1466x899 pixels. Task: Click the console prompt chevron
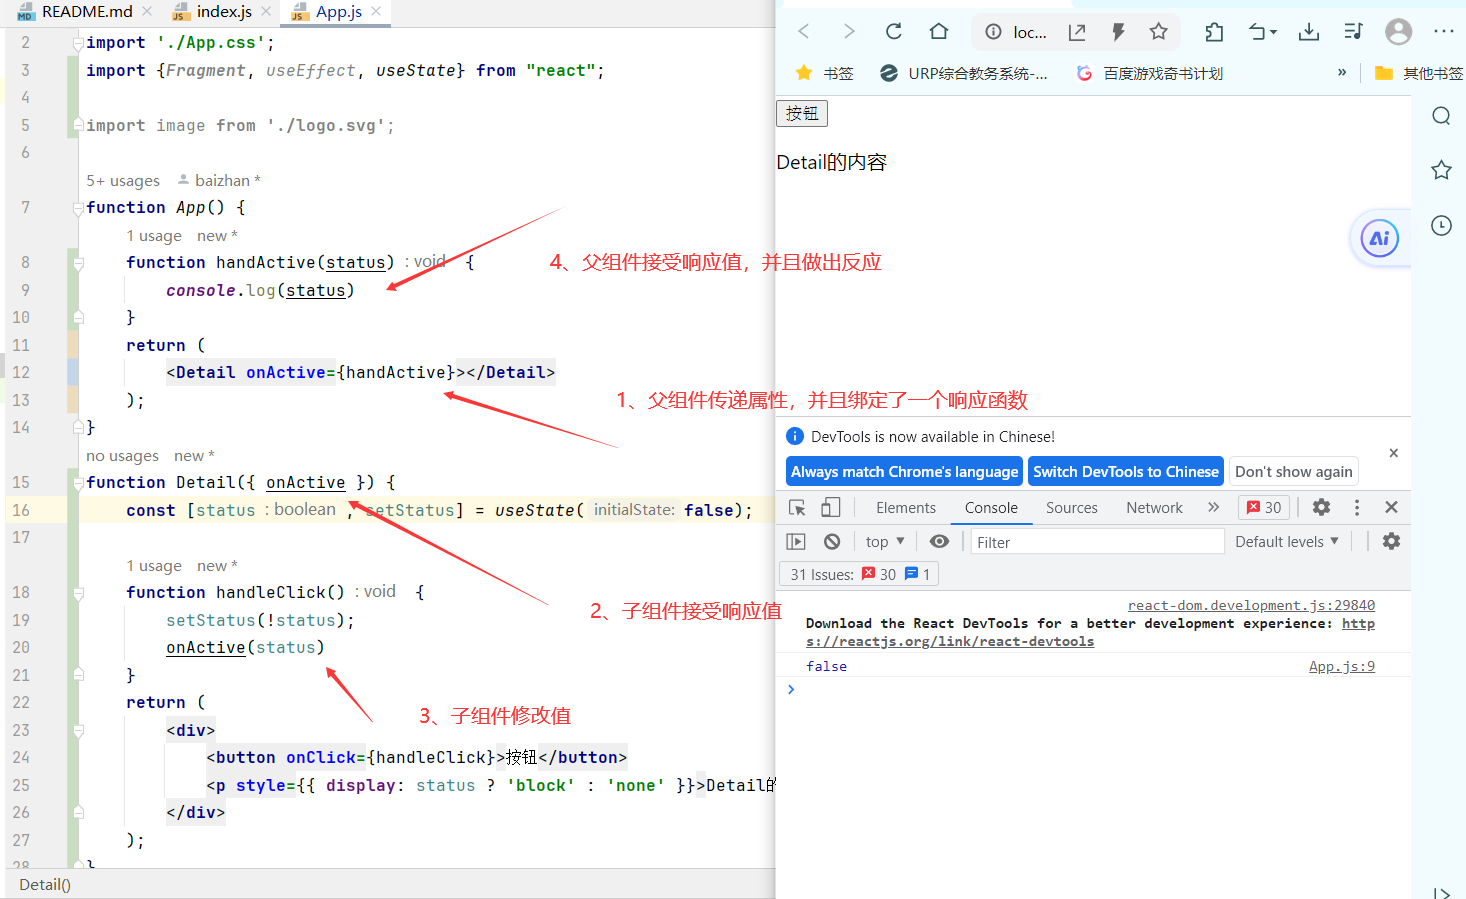pyautogui.click(x=790, y=689)
